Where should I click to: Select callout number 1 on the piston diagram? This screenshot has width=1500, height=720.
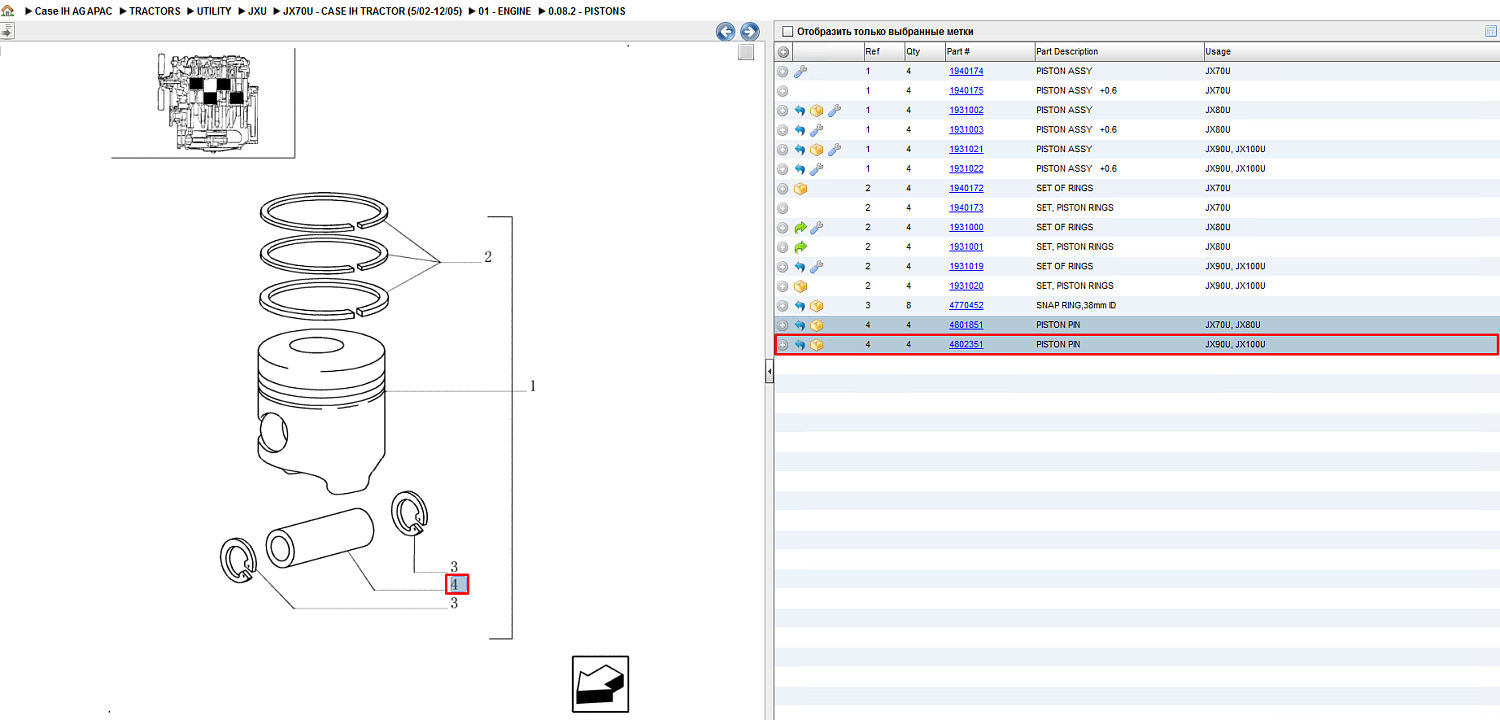[533, 386]
